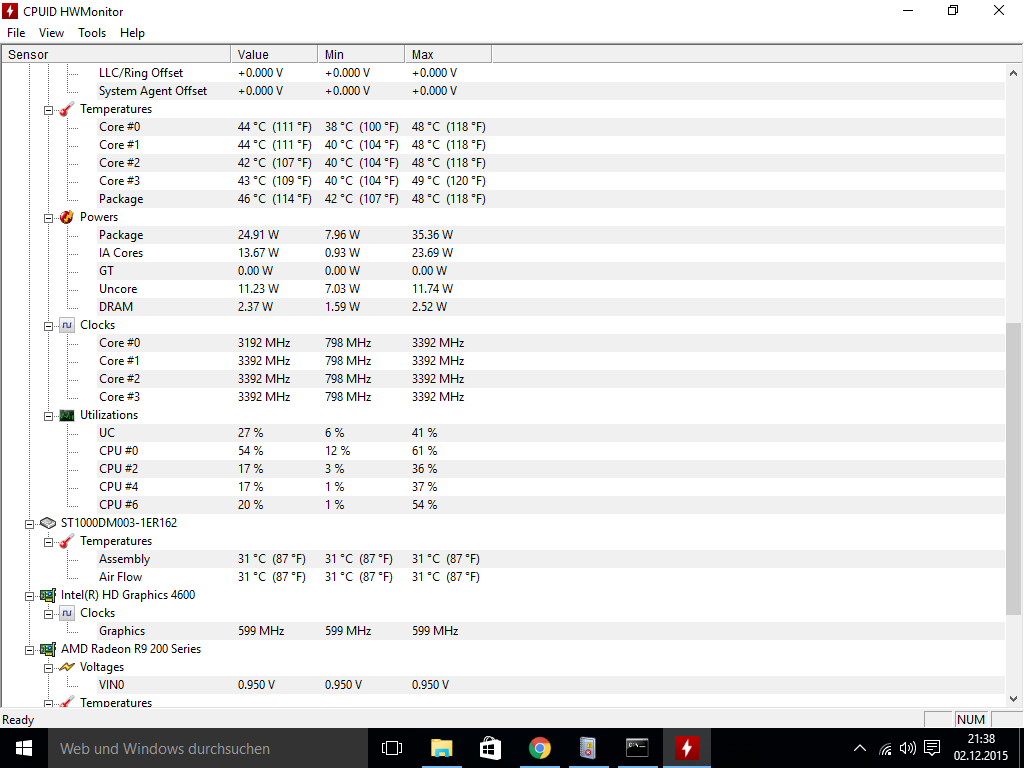1024x768 pixels.
Task: Click the card icon beside Intel(R) HD Graphics 4600
Action: click(48, 595)
